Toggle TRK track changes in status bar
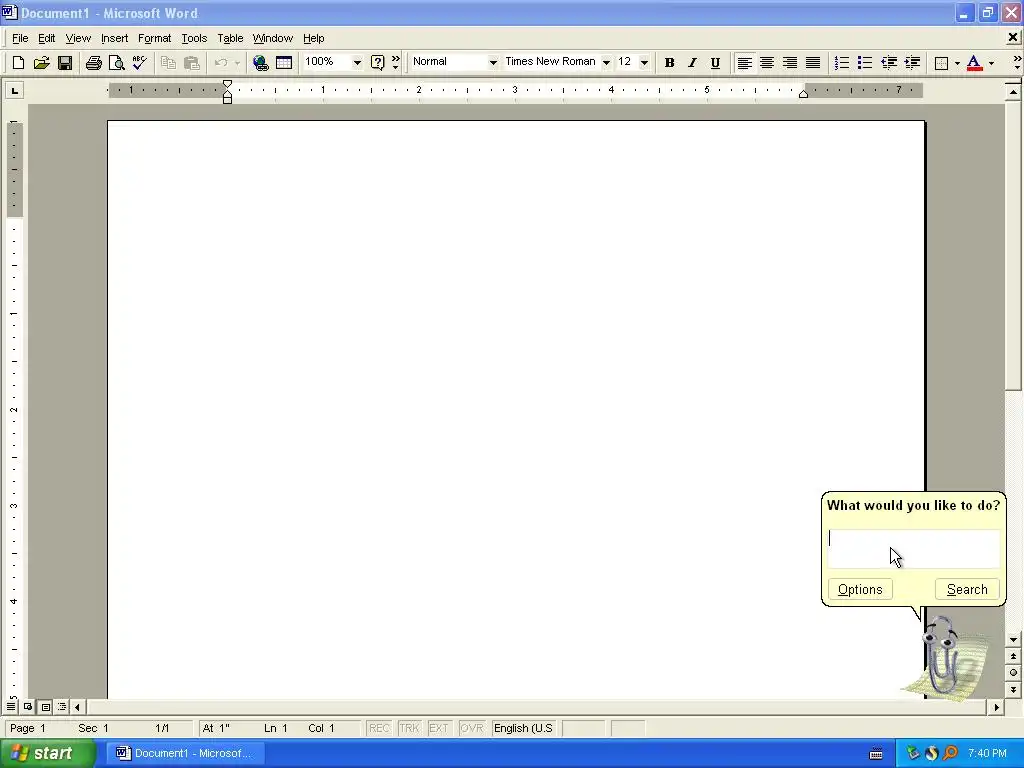Image resolution: width=1024 pixels, height=768 pixels. pos(409,728)
